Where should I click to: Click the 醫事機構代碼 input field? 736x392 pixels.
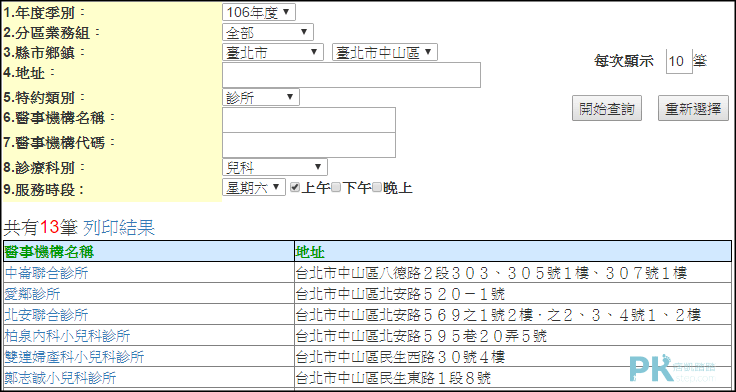309,145
